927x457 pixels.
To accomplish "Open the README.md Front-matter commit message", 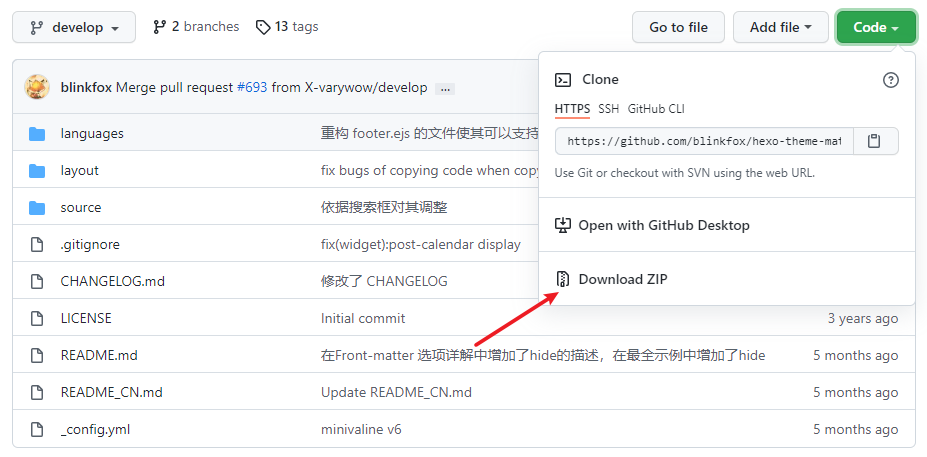I will pos(543,355).
